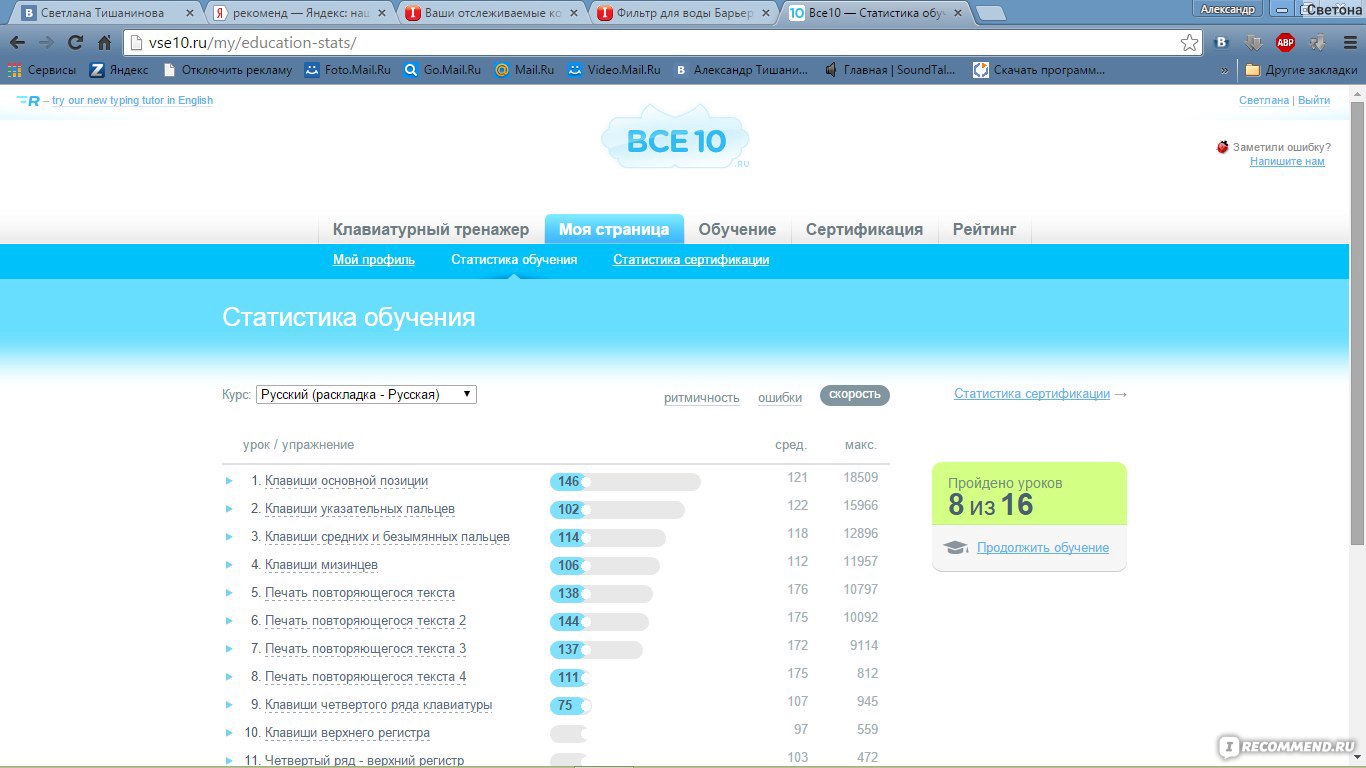Image resolution: width=1366 pixels, height=768 pixels.
Task: Try new typing tutor in English link
Action: 132,100
